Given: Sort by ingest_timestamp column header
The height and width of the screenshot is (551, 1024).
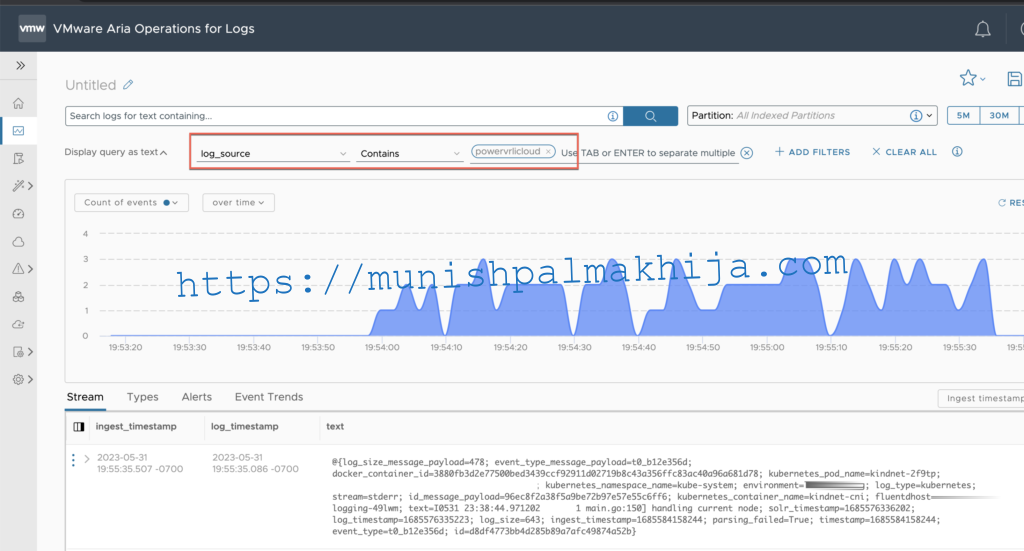Looking at the screenshot, I should (136, 426).
